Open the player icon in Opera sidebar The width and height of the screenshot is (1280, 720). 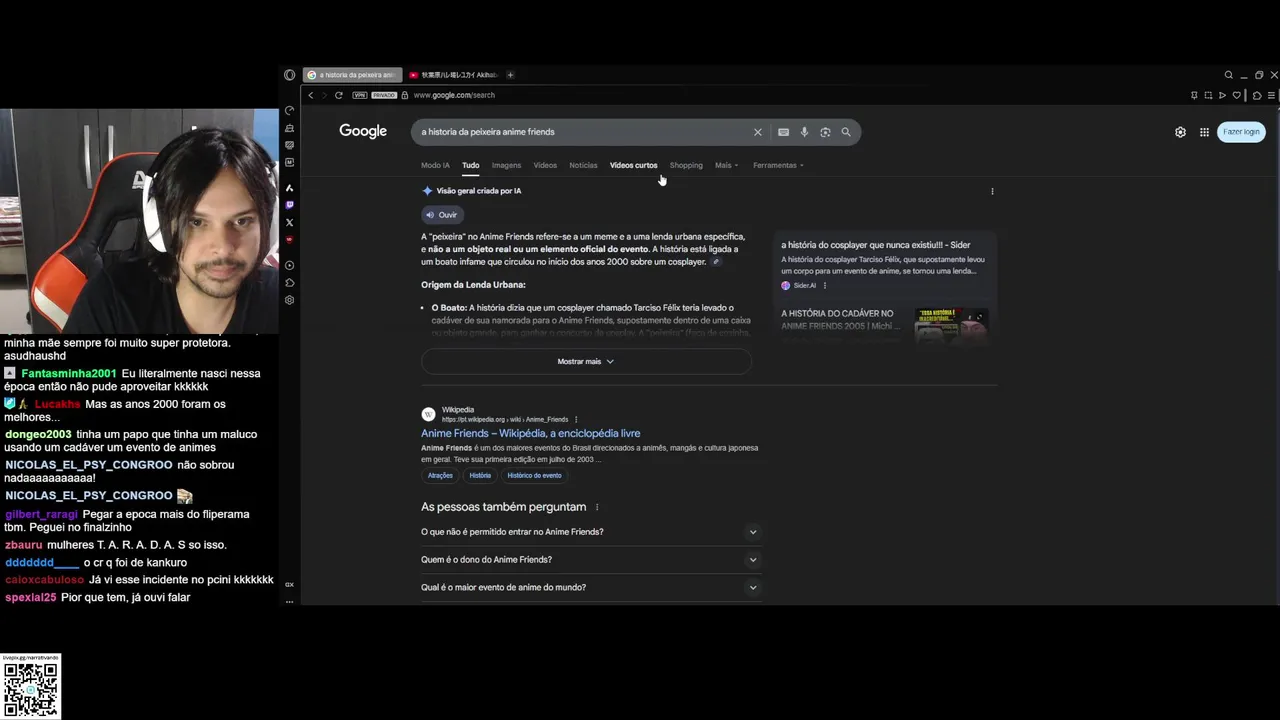pos(290,265)
